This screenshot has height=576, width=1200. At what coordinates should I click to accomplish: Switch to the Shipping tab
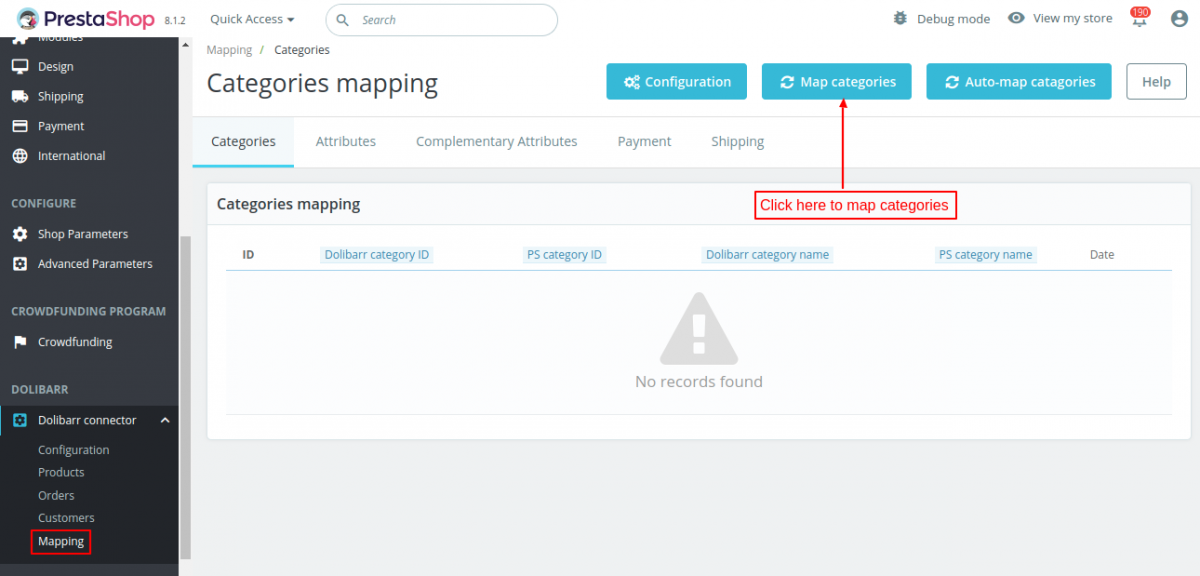click(x=738, y=141)
